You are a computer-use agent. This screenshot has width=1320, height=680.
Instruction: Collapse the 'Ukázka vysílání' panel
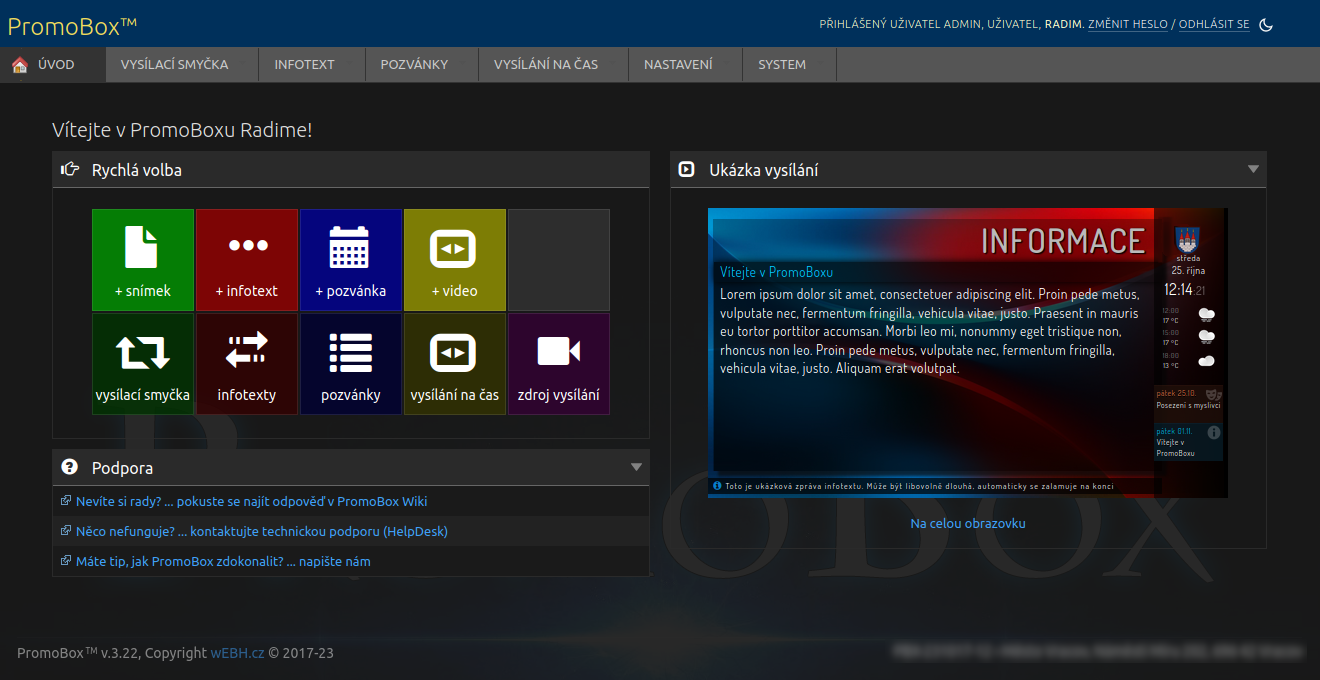coord(1253,169)
